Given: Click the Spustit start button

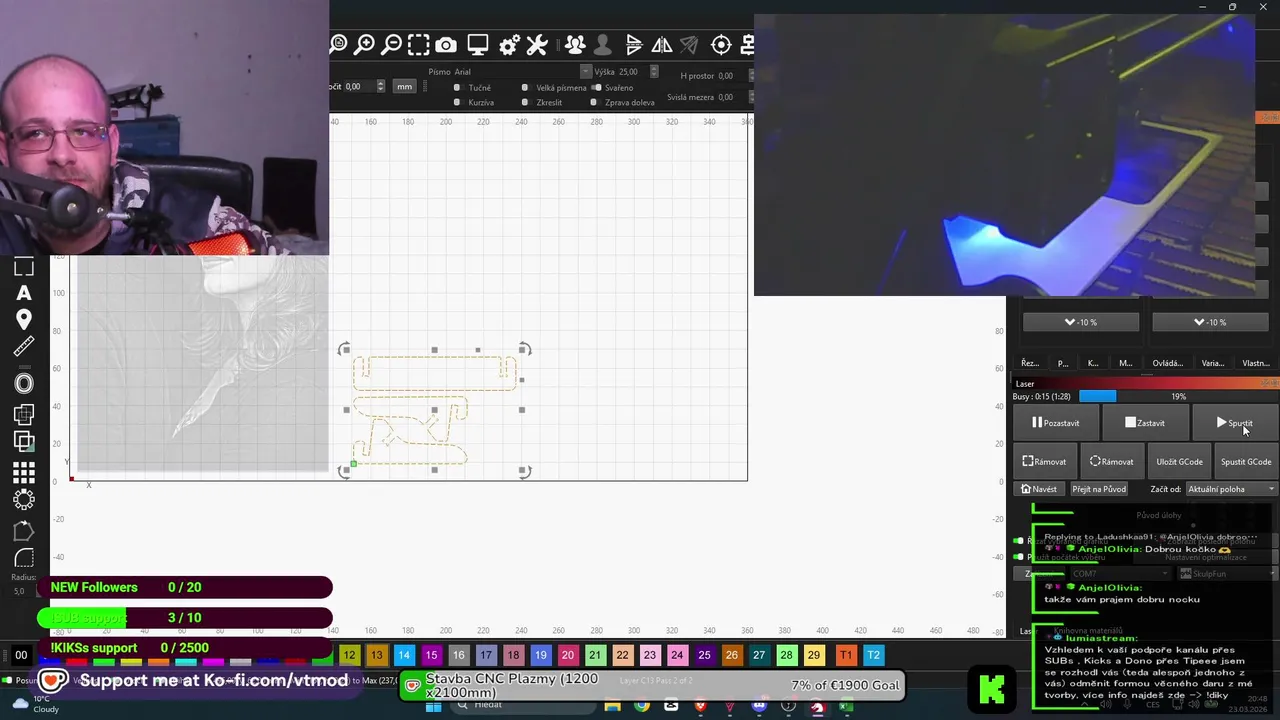Looking at the screenshot, I should pos(1234,423).
